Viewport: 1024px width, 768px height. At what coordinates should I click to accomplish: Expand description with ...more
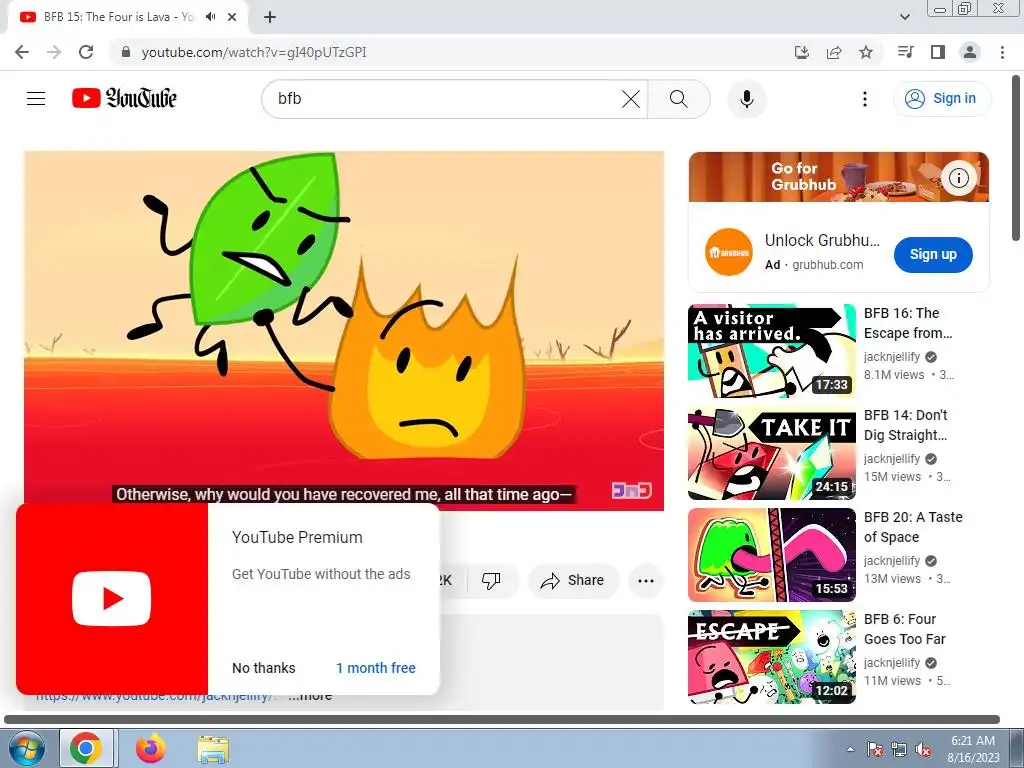click(x=310, y=698)
